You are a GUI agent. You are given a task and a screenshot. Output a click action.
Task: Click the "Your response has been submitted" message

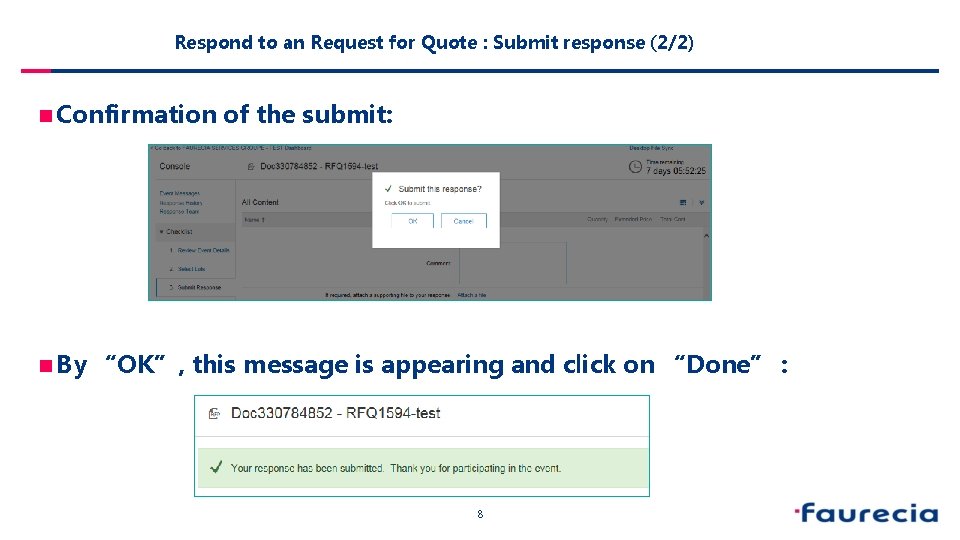(x=396, y=468)
